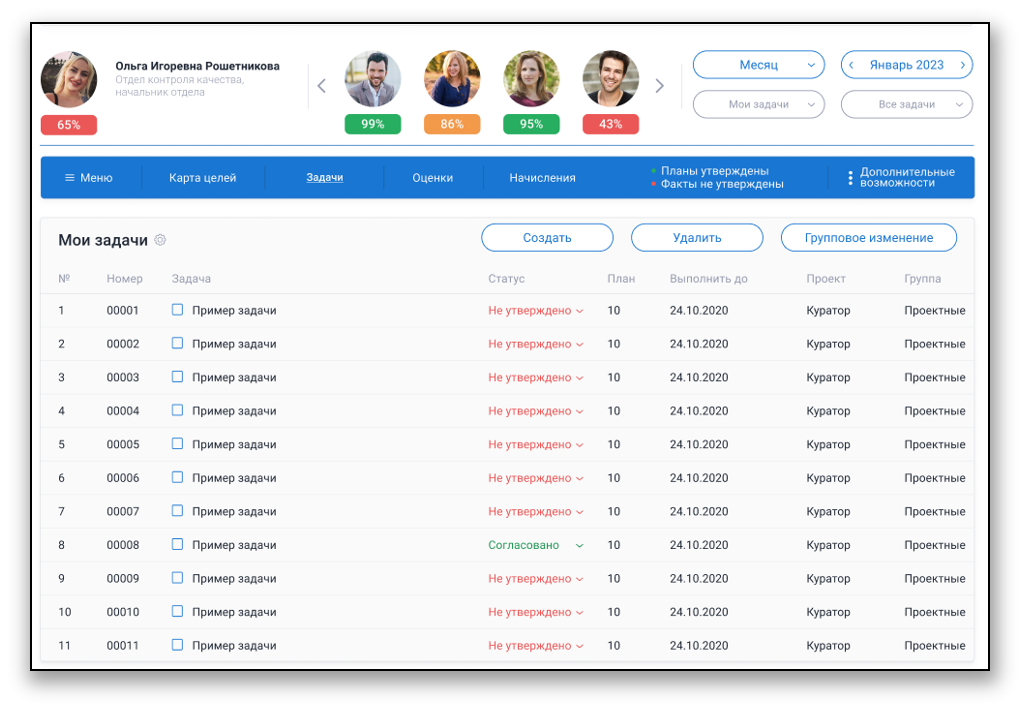Image resolution: width=1025 pixels, height=711 pixels.
Task: Open status dropdown for task 00004
Action: click(x=535, y=411)
